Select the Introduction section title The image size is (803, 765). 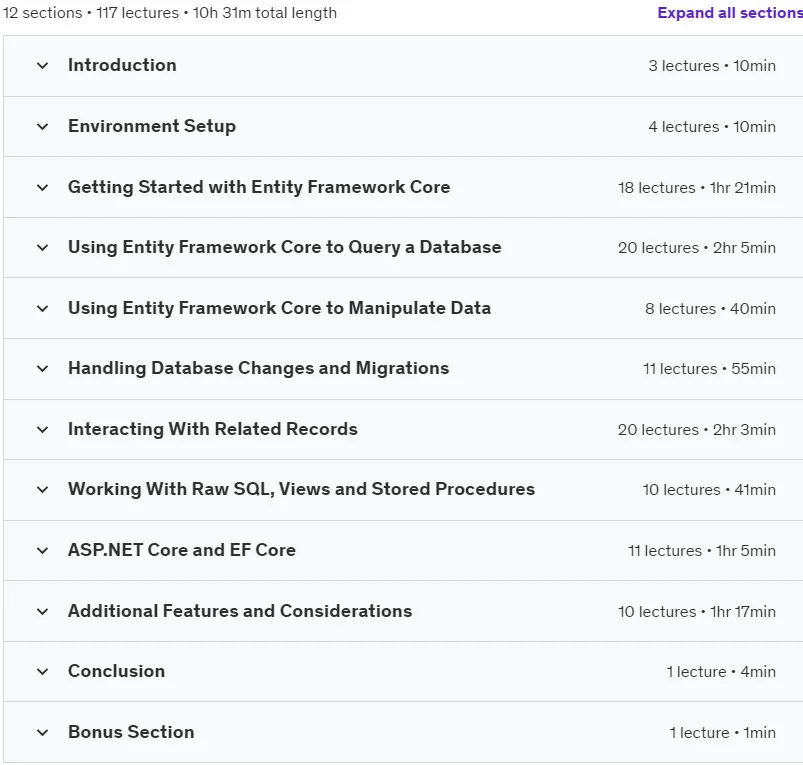click(x=122, y=65)
